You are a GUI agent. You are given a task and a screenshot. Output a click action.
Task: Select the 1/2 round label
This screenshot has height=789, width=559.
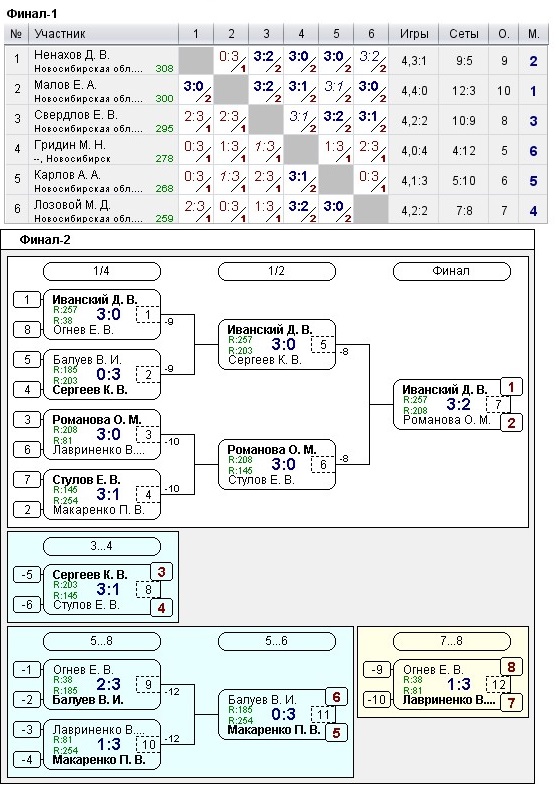click(x=276, y=271)
